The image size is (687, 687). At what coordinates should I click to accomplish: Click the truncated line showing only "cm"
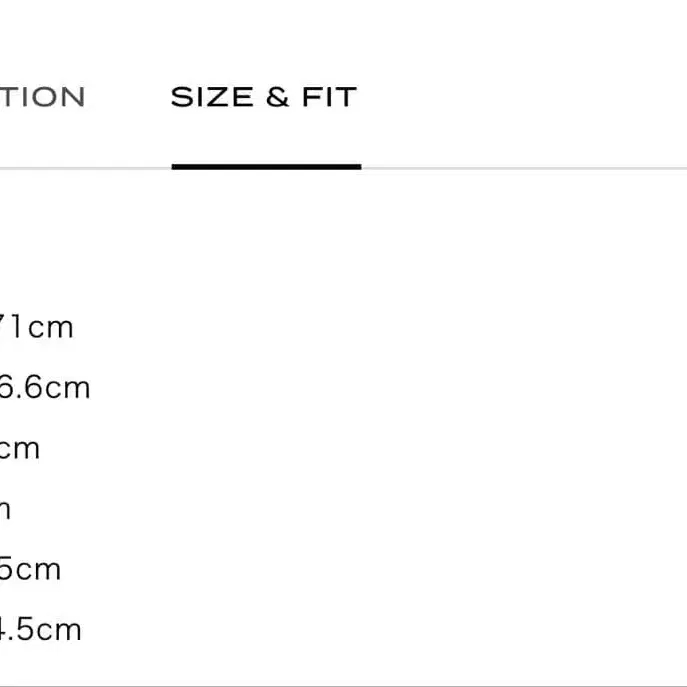20,448
